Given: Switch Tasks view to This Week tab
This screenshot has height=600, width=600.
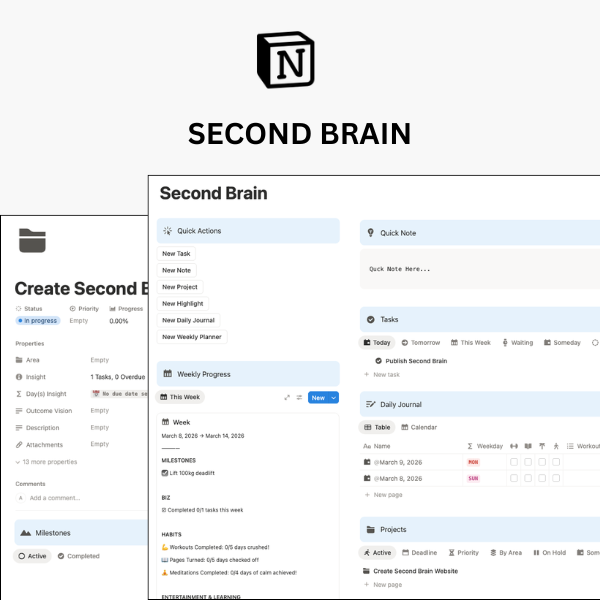Looking at the screenshot, I should (x=471, y=342).
